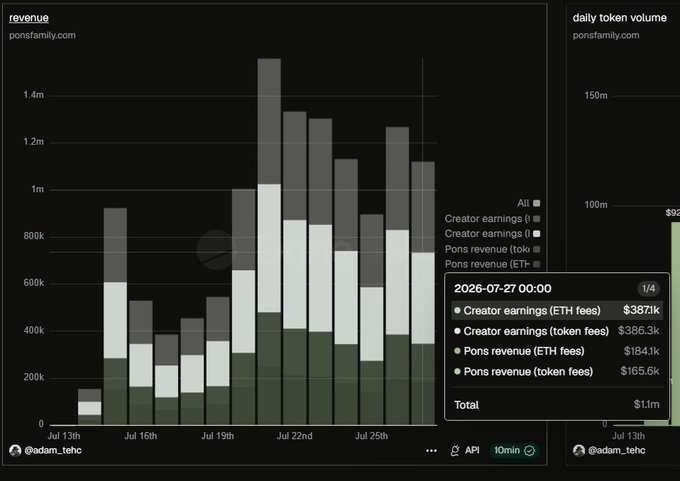Image resolution: width=680 pixels, height=481 pixels.
Task: Click the 800k y-axis label
Action: (x=33, y=236)
